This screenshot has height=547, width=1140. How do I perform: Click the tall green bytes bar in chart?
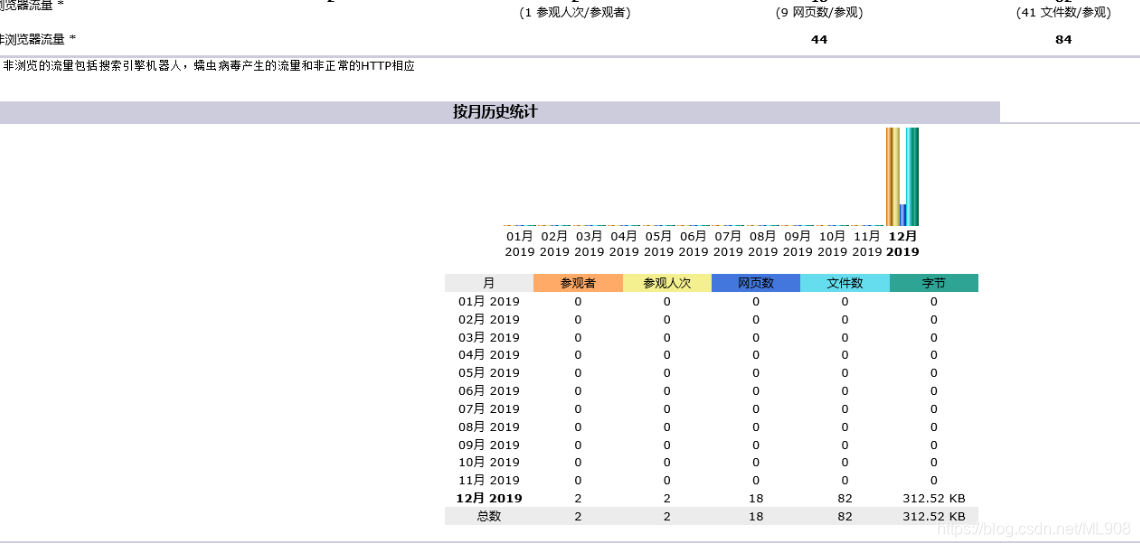point(915,177)
